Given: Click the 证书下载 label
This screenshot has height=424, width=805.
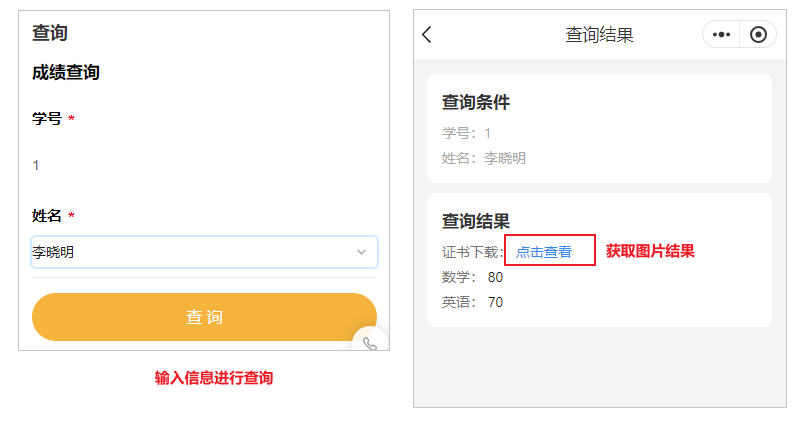Looking at the screenshot, I should [472, 252].
